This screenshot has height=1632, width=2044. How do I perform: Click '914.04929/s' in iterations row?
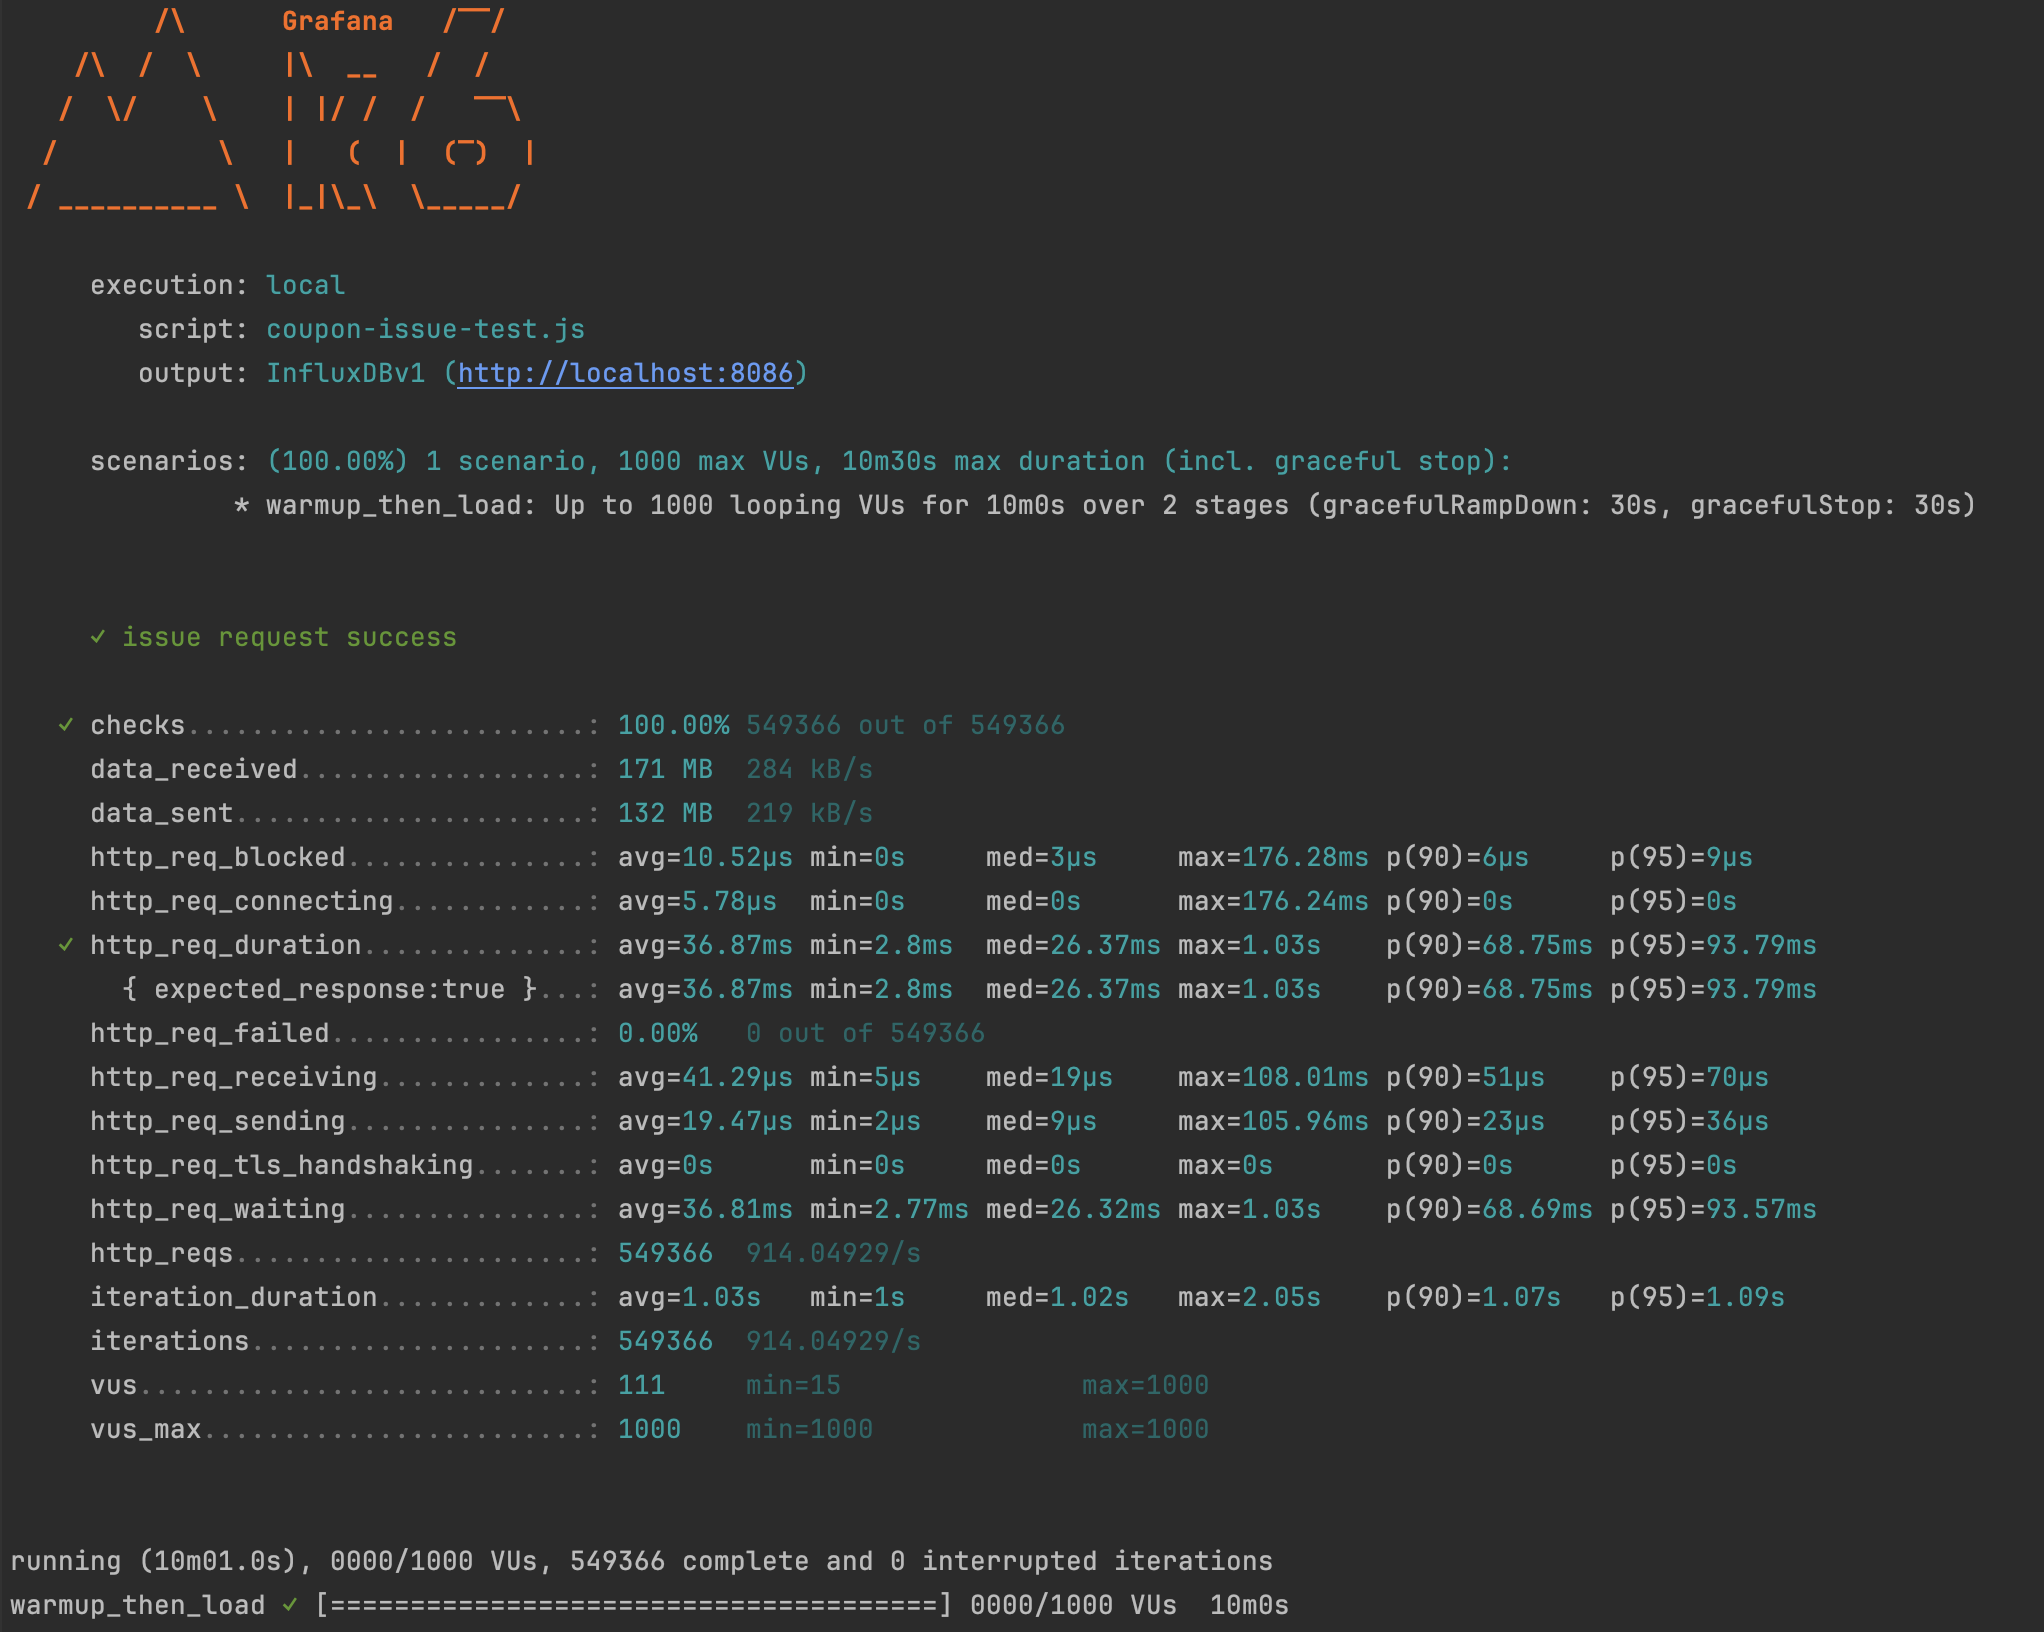833,1341
